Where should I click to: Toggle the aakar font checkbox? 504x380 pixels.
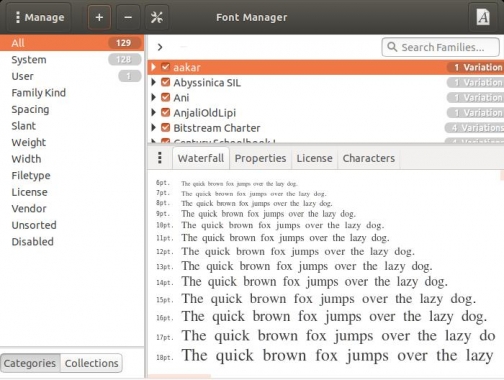click(165, 67)
